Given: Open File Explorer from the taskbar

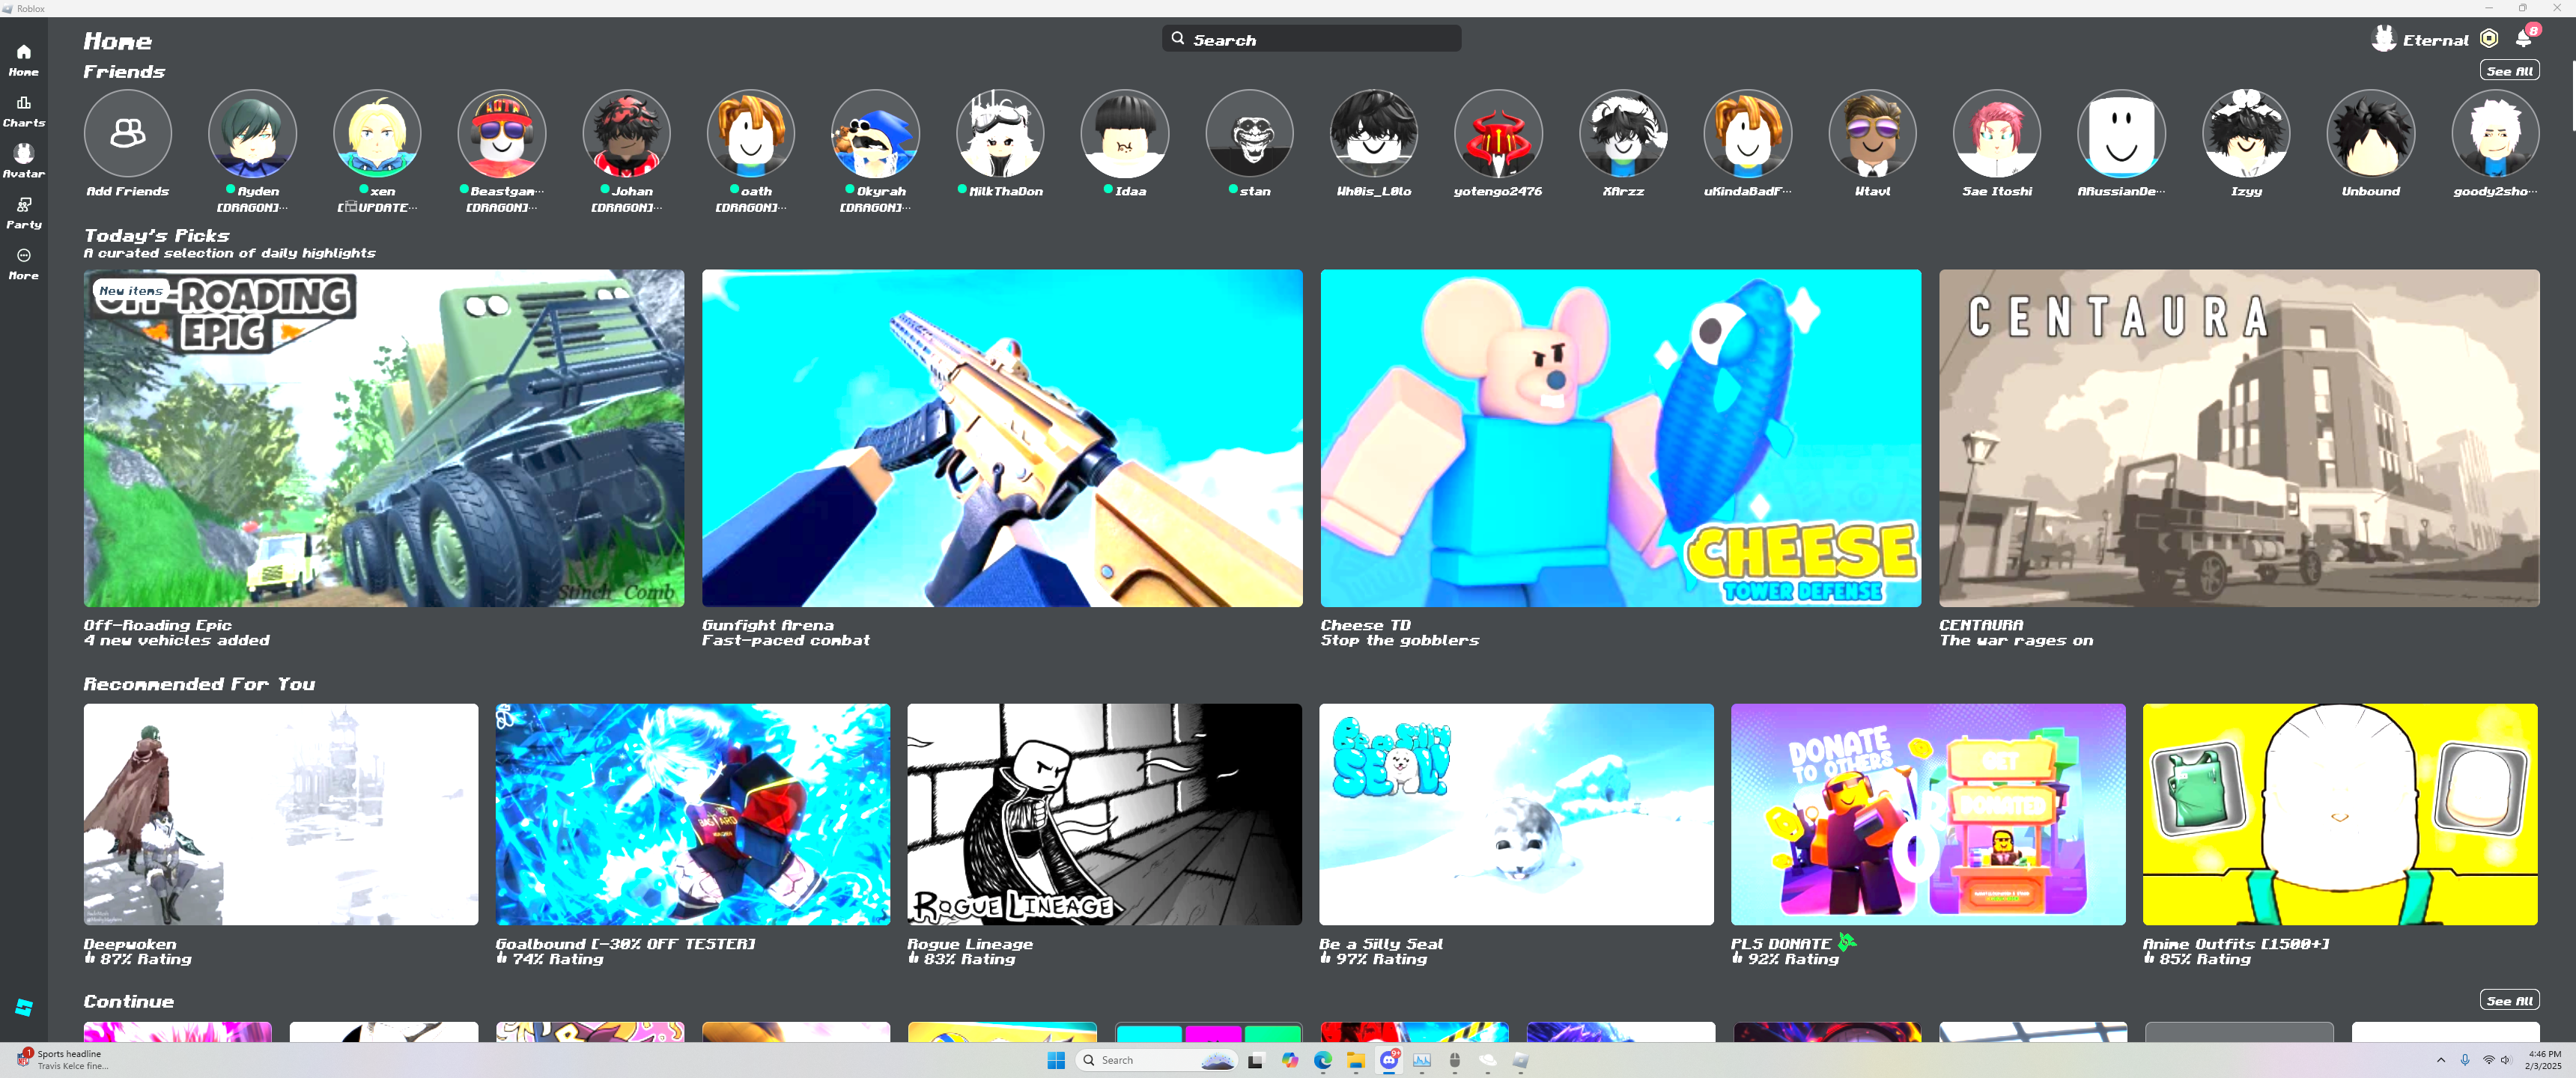Looking at the screenshot, I should pyautogui.click(x=1356, y=1060).
